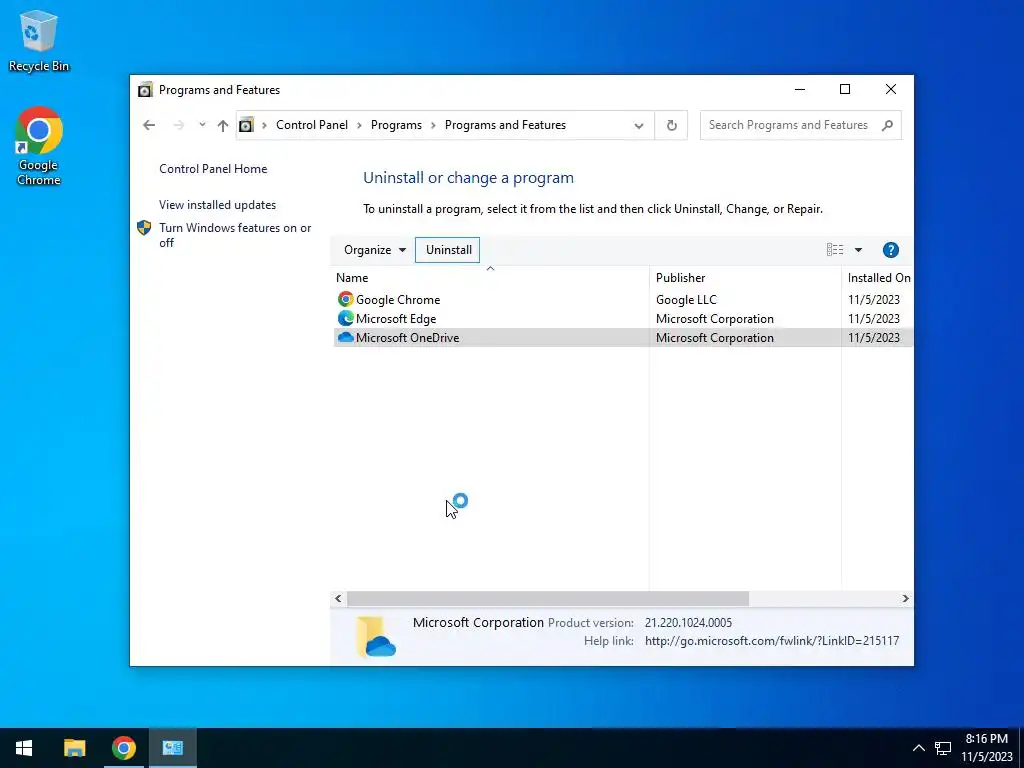This screenshot has height=768, width=1024.
Task: Click the horizontal scrollbar thumb
Action: pyautogui.click(x=548, y=598)
